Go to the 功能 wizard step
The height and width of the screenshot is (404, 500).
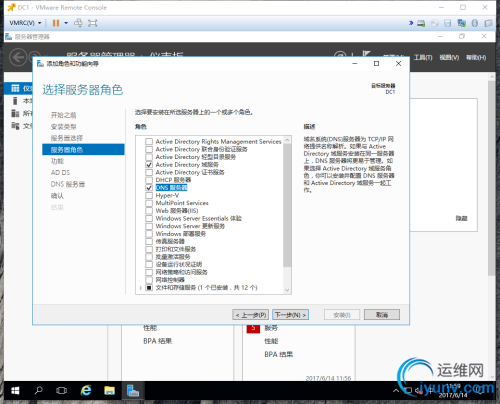pos(57,161)
